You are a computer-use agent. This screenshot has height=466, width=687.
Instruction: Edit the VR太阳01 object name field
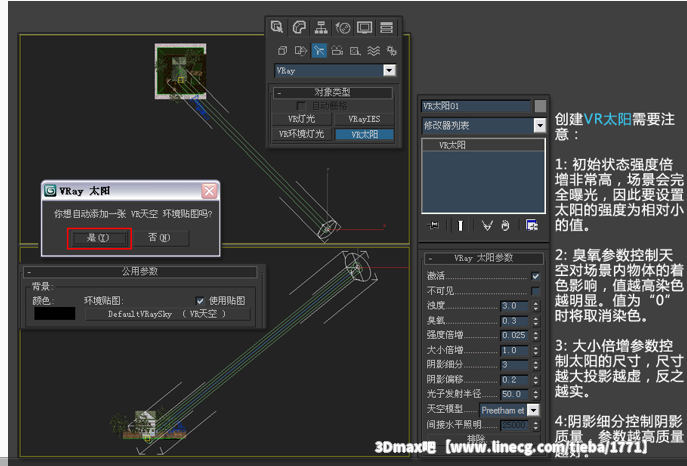tap(476, 106)
